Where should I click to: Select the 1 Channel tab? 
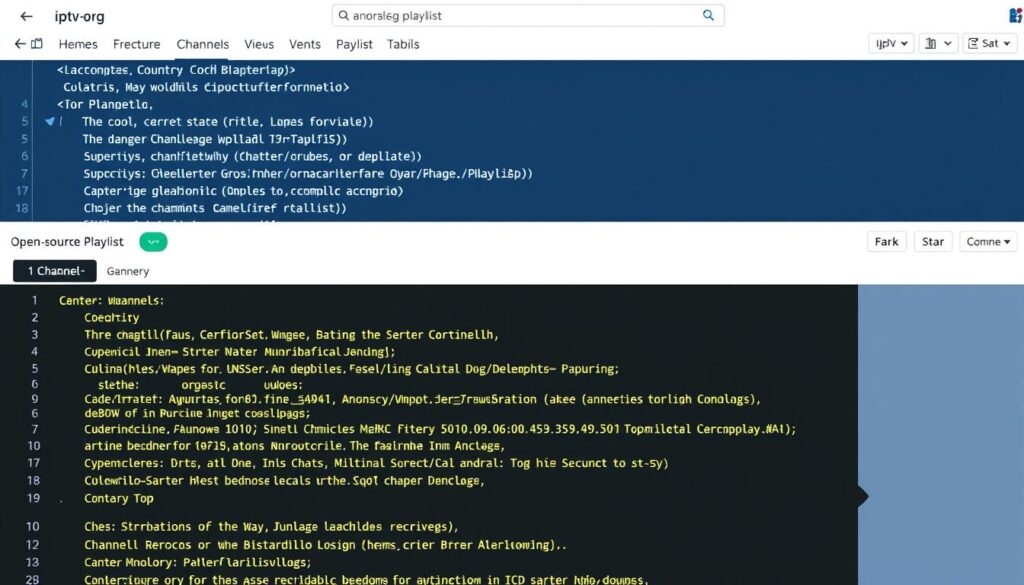(54, 271)
